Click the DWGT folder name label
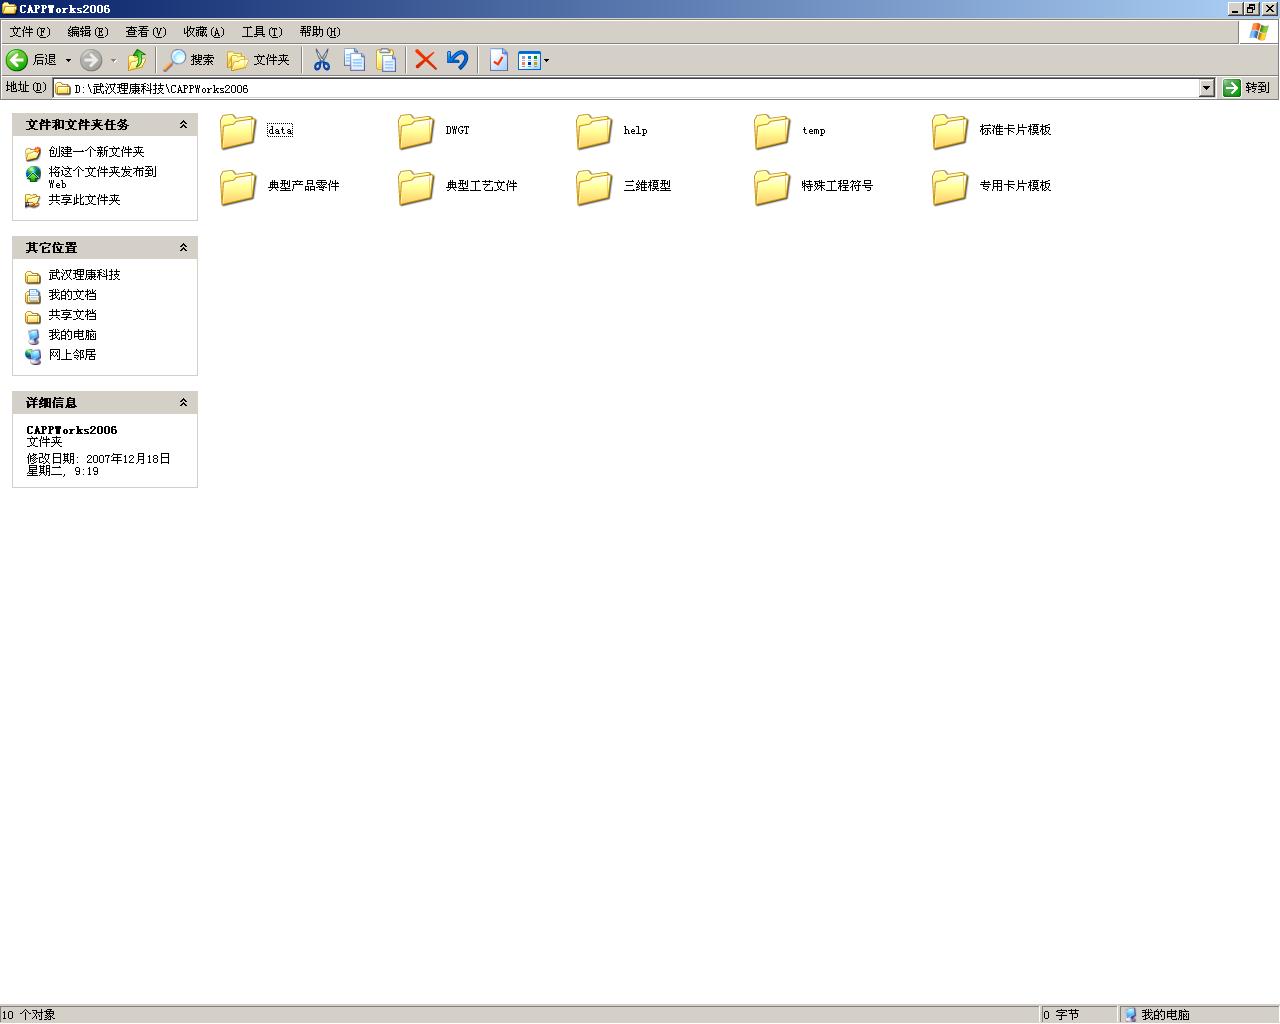The height and width of the screenshot is (1024, 1280). pos(457,131)
